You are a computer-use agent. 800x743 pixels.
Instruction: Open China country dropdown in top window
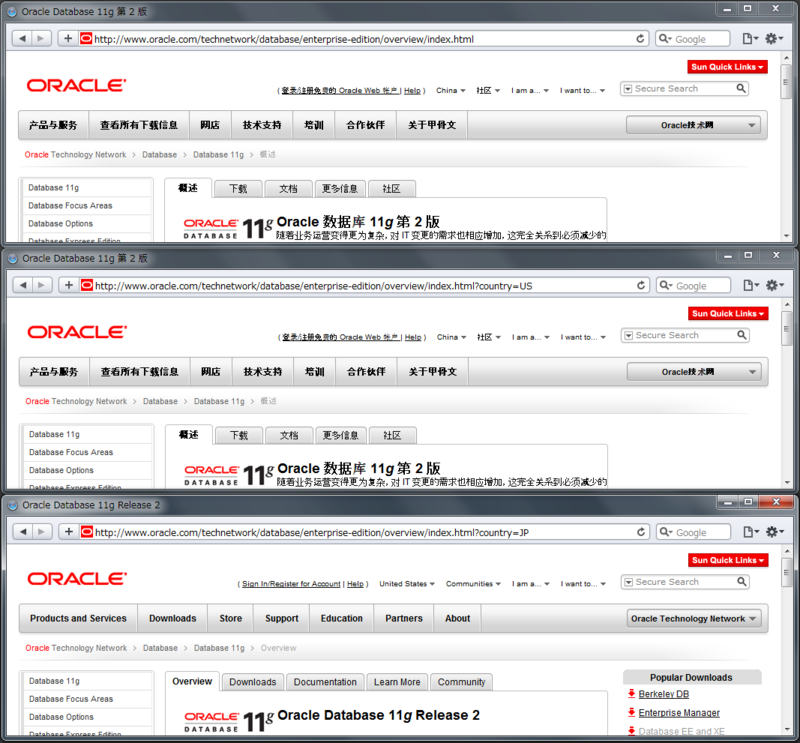click(451, 90)
